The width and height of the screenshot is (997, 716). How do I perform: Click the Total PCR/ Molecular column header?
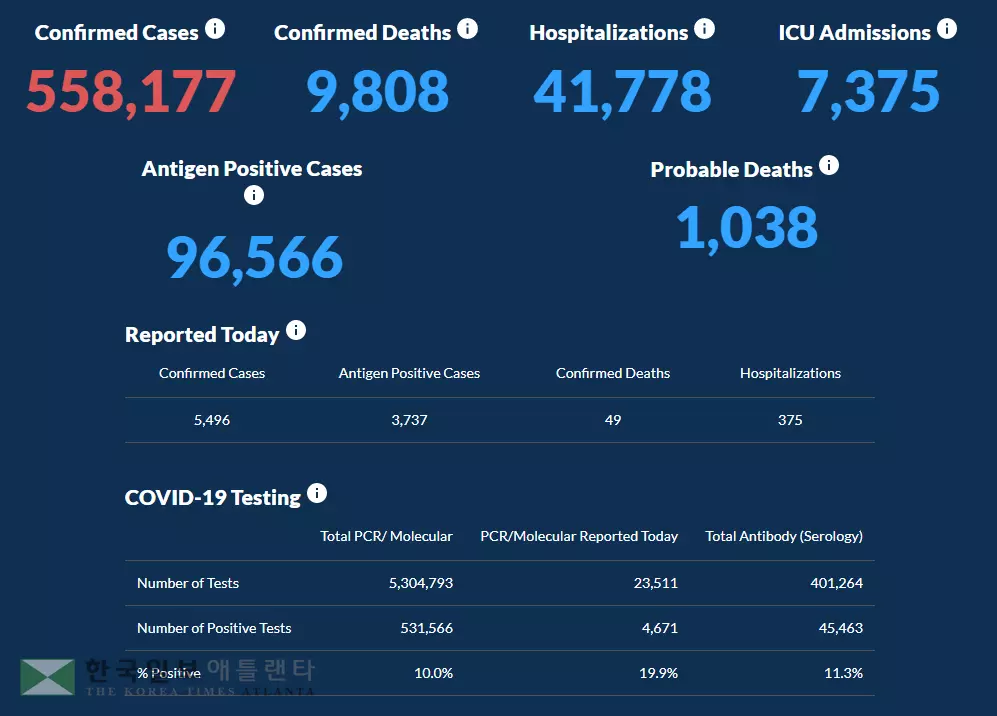386,537
